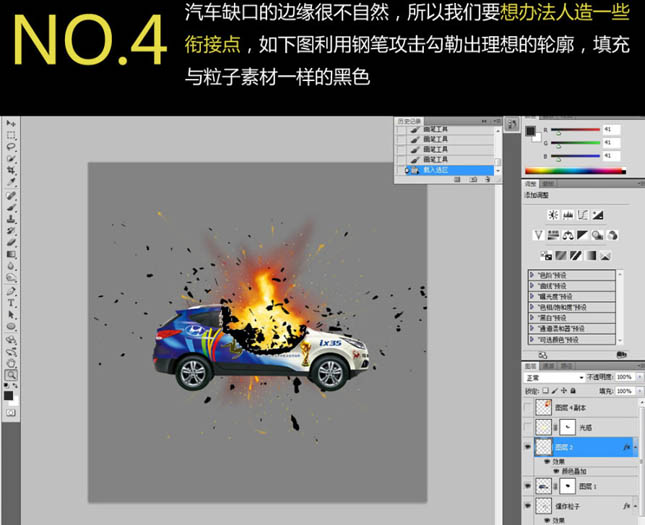Add Curves adjustment
This screenshot has width=645, height=525.
pos(583,214)
